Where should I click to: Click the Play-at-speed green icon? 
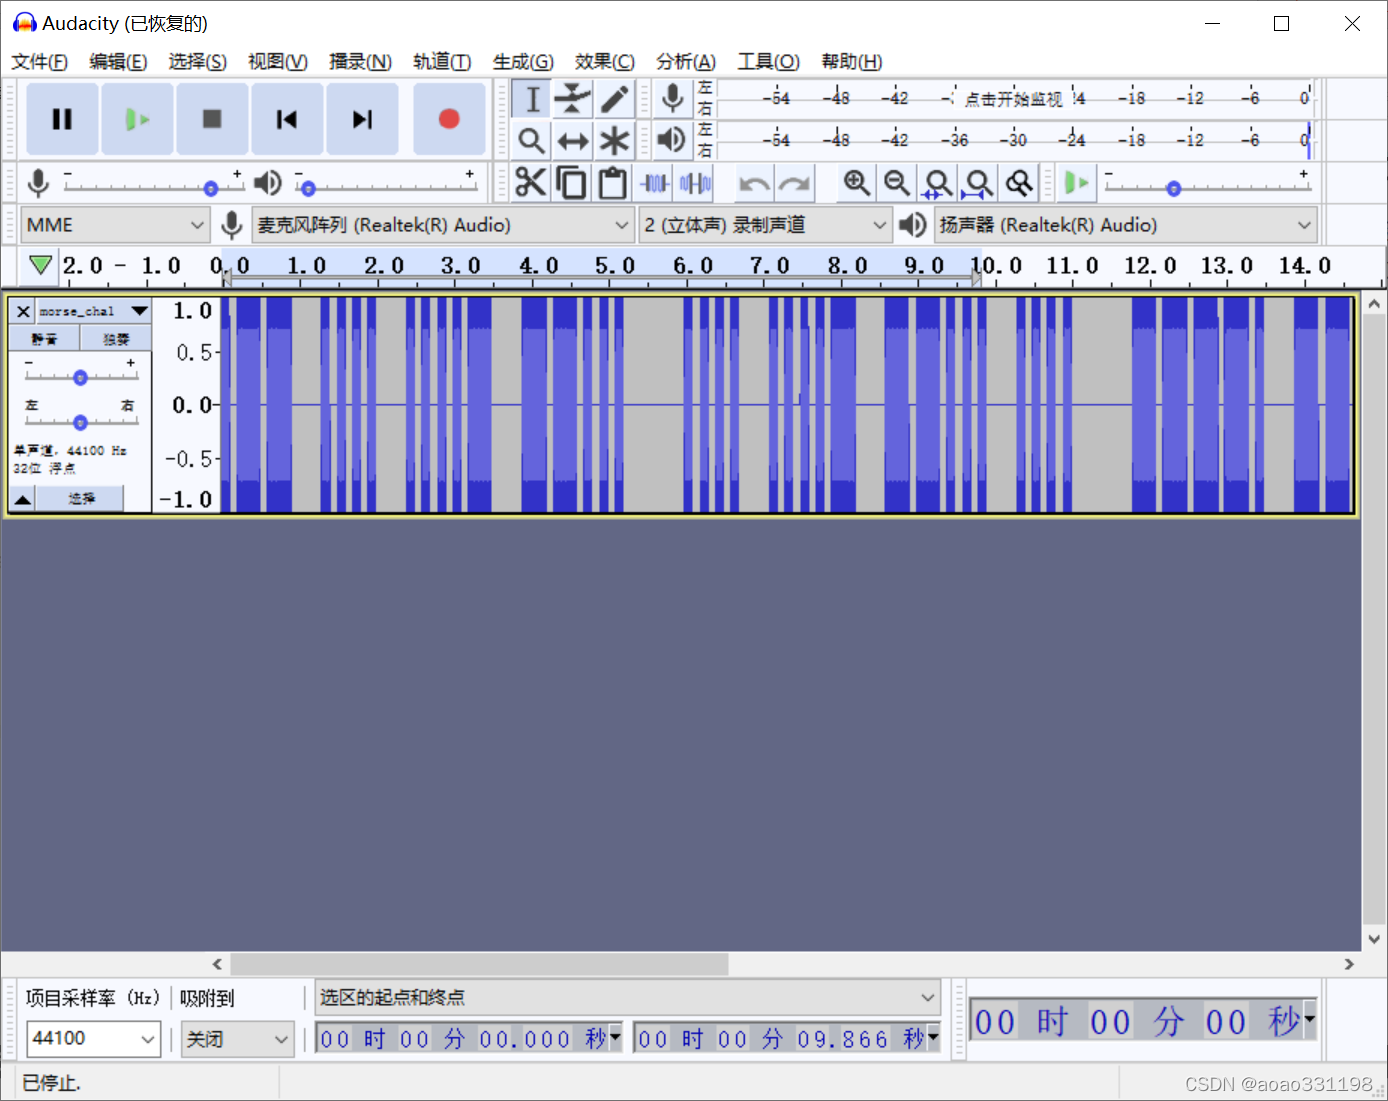[1077, 183]
